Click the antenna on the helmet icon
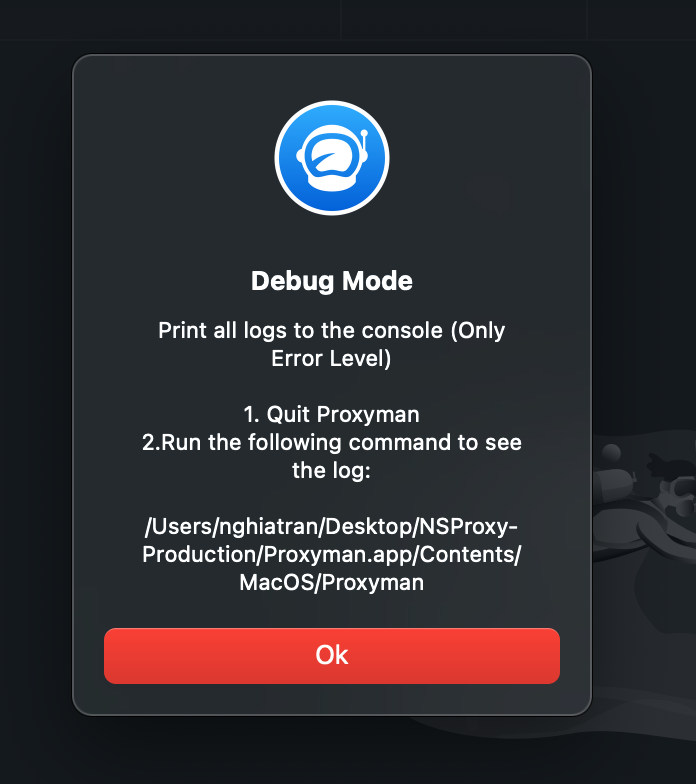Screen dimensions: 696x784 click(364, 141)
